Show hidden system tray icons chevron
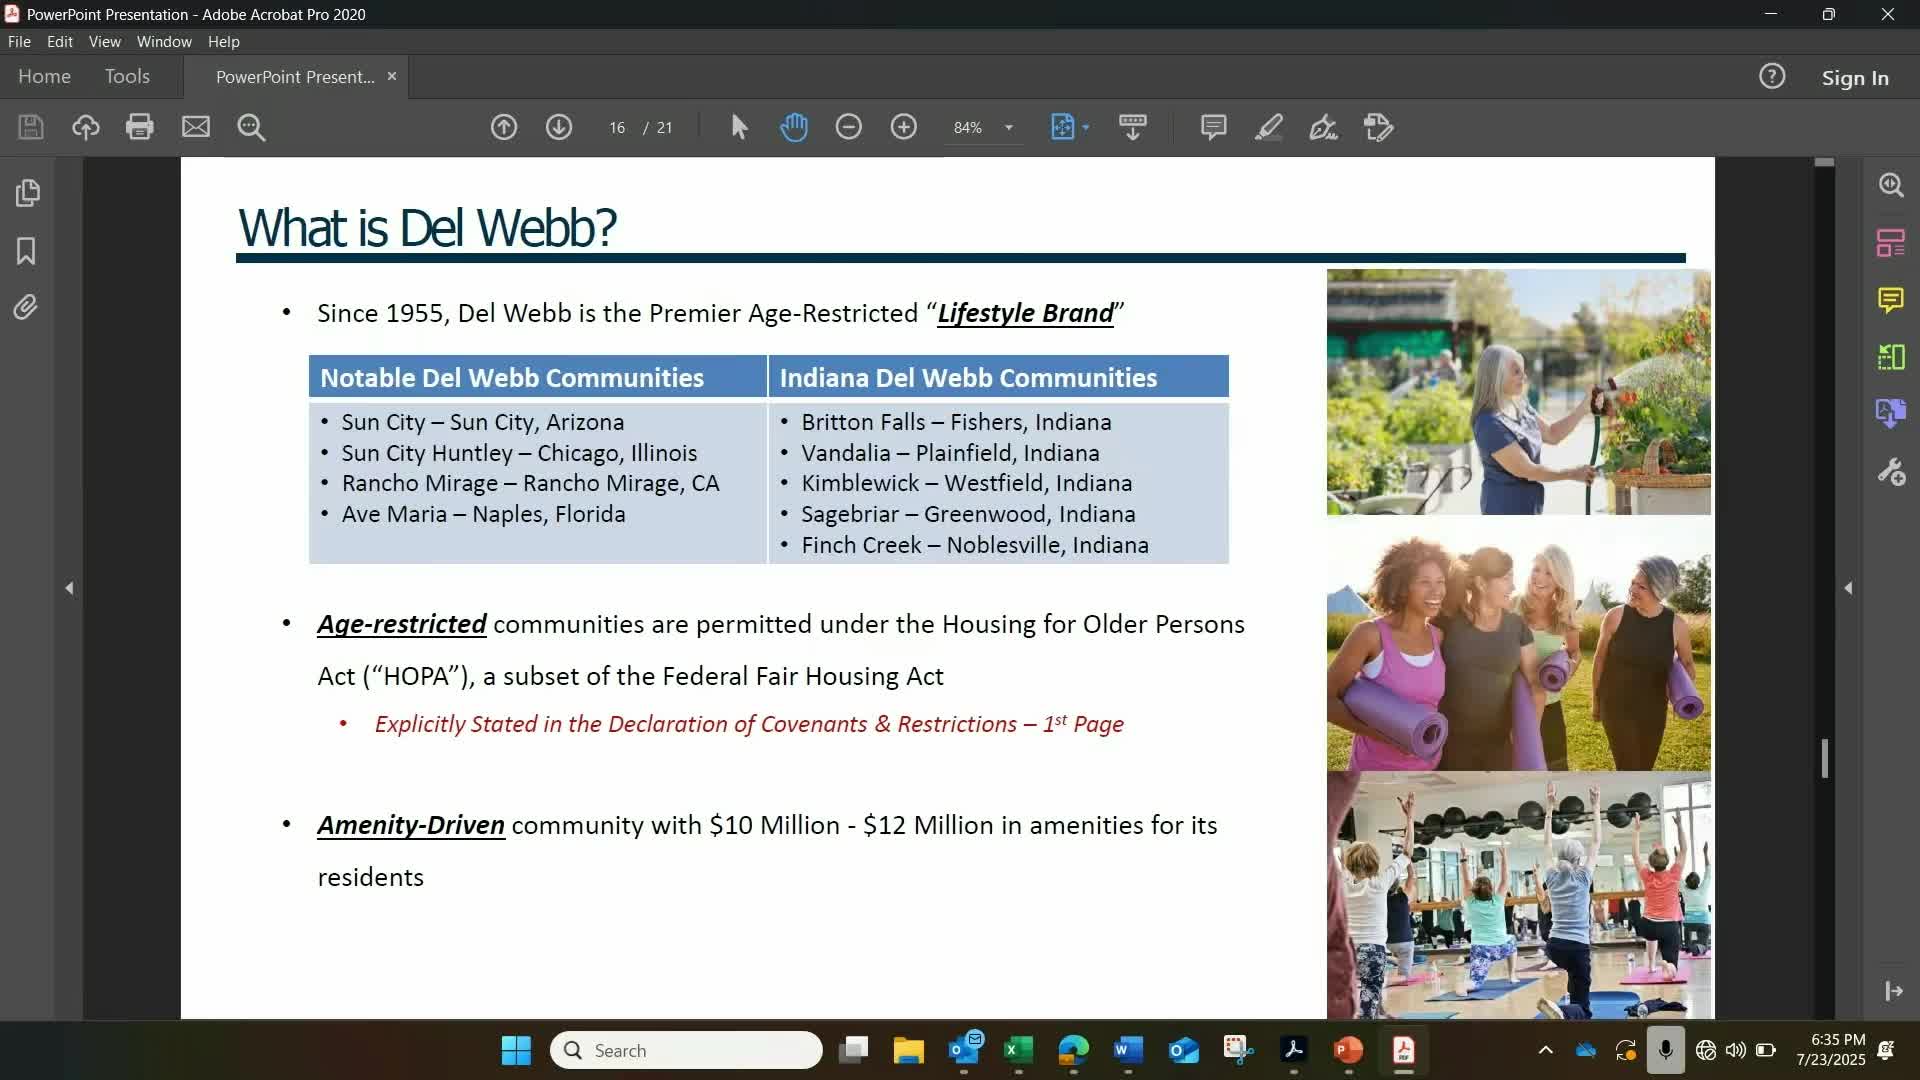1920x1080 pixels. point(1545,1050)
